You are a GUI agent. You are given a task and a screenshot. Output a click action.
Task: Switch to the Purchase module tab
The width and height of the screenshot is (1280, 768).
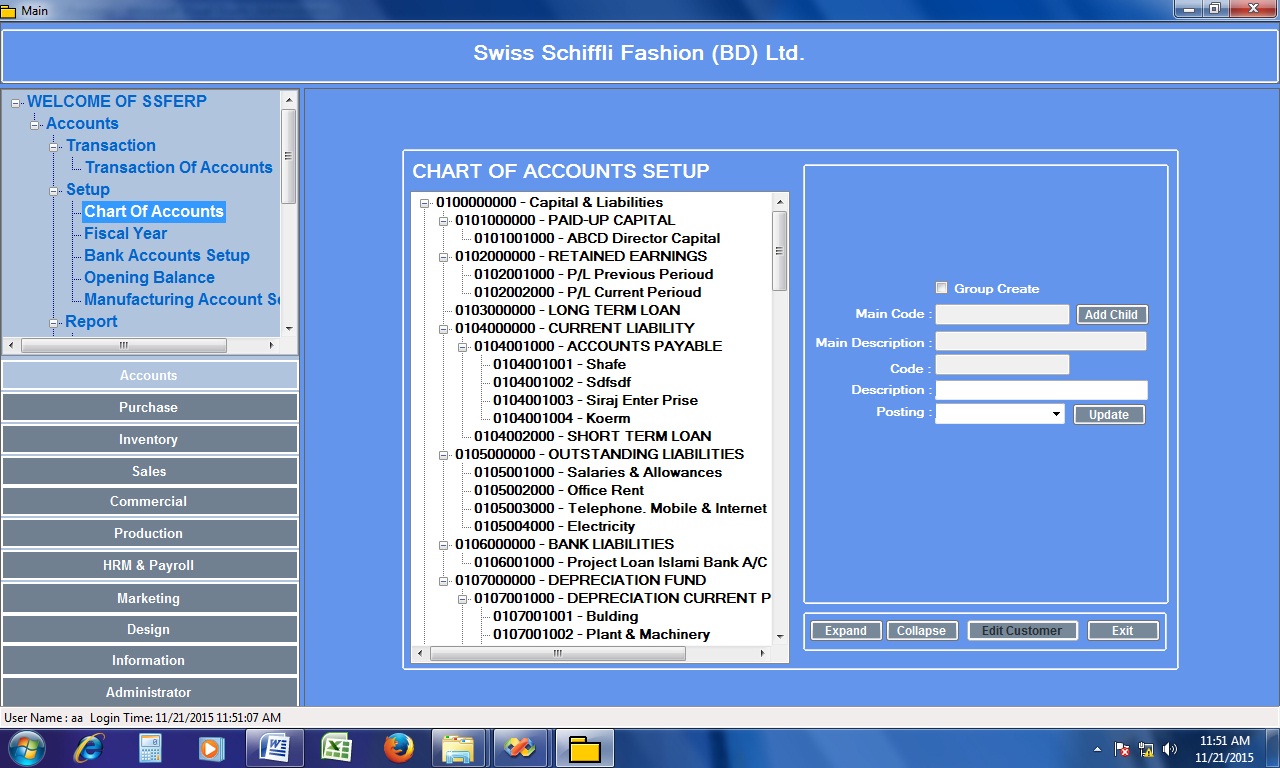point(149,407)
